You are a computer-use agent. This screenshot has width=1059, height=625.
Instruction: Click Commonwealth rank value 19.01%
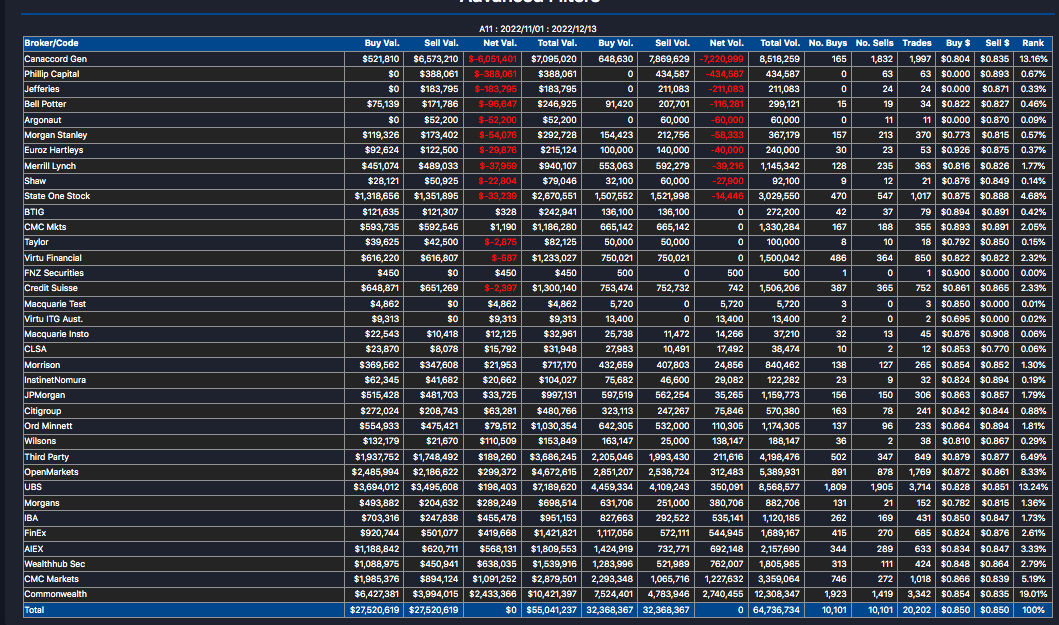[1033, 595]
